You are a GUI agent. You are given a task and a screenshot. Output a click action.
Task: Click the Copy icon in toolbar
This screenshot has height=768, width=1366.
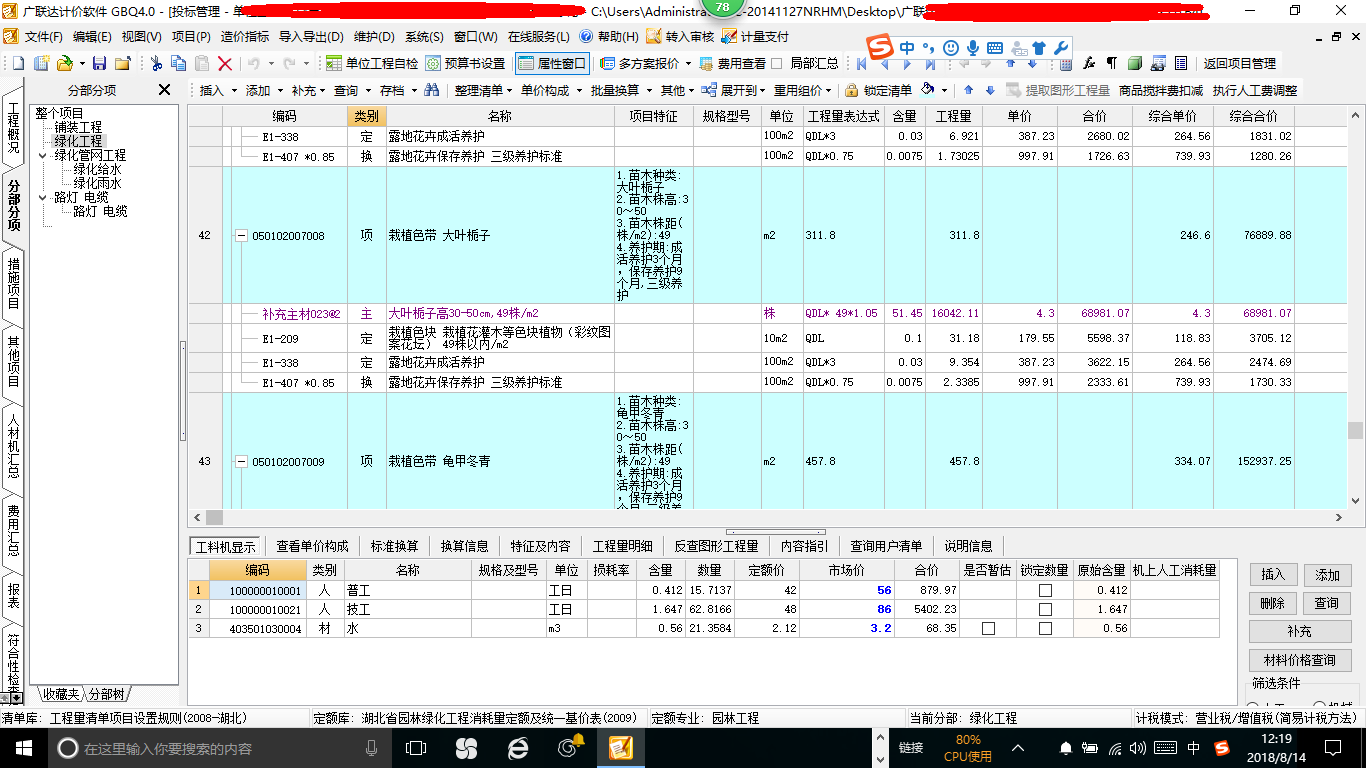178,63
